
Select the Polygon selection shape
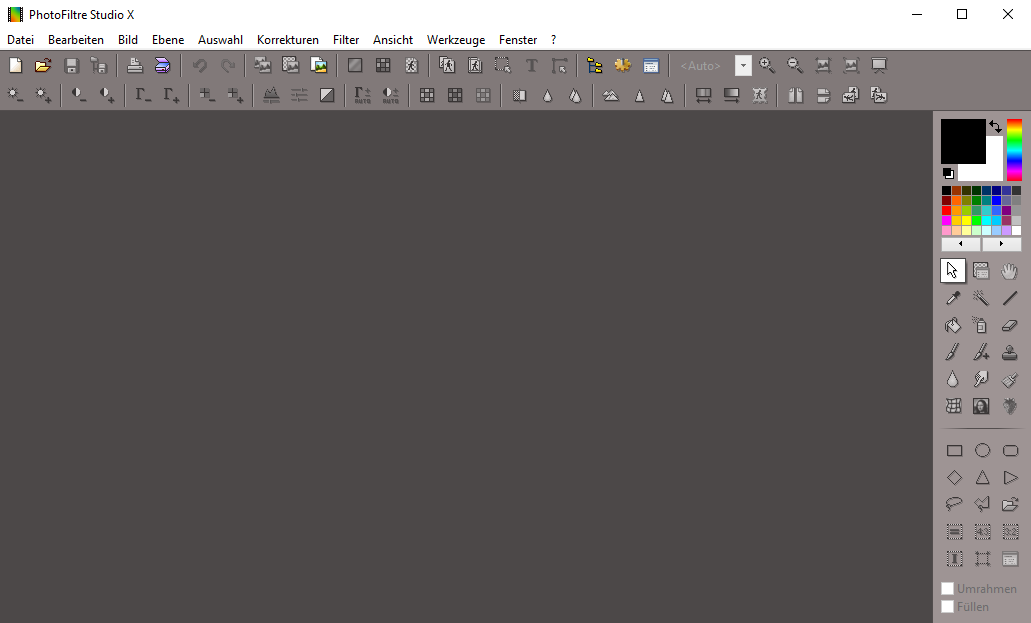point(982,505)
